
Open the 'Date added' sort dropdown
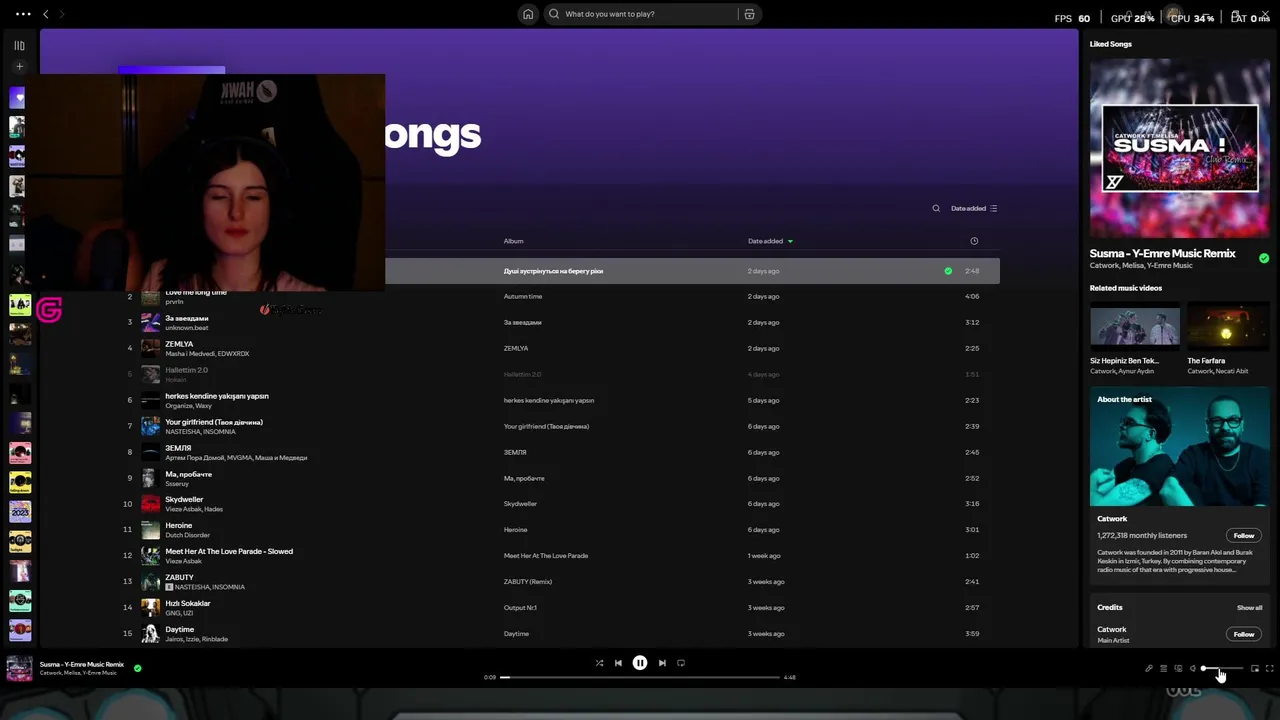coord(974,208)
